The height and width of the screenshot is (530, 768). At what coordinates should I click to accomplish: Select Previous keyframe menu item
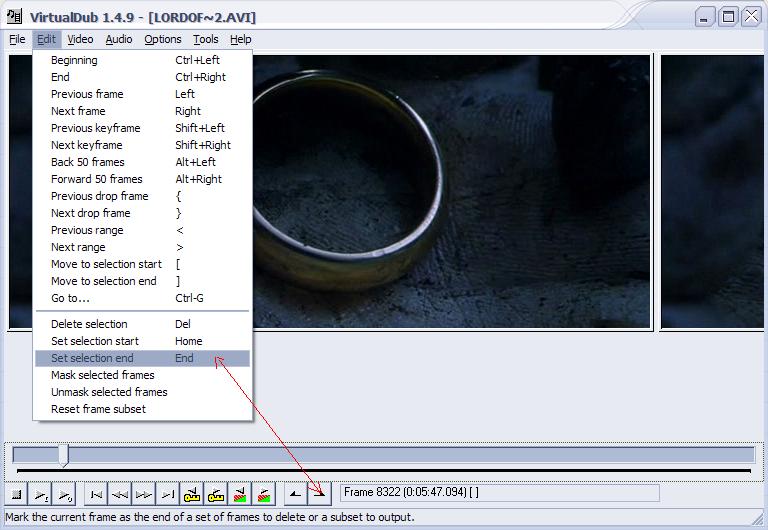pyautogui.click(x=143, y=128)
